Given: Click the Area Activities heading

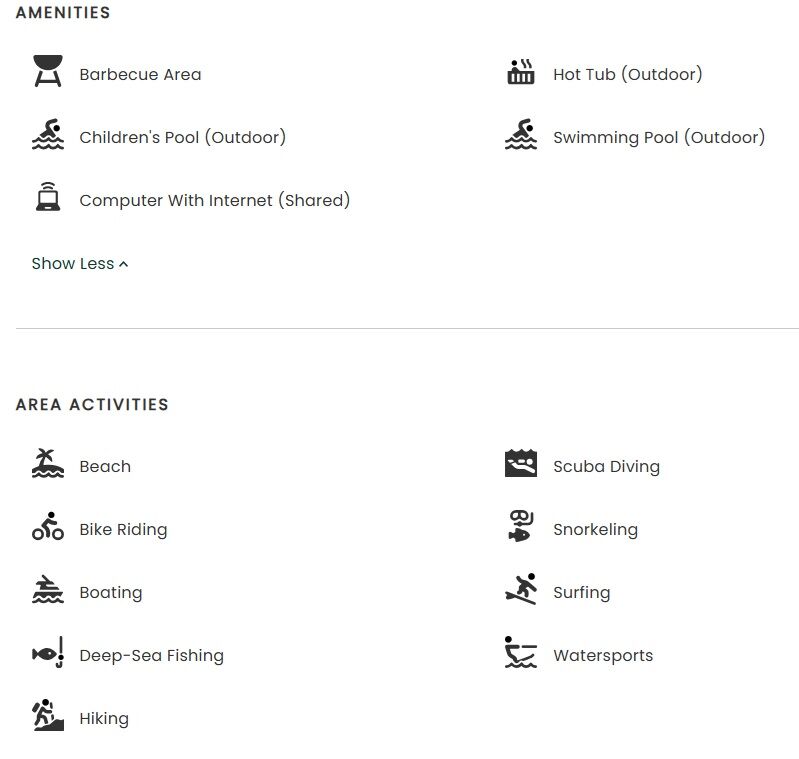Looking at the screenshot, I should click(x=92, y=405).
